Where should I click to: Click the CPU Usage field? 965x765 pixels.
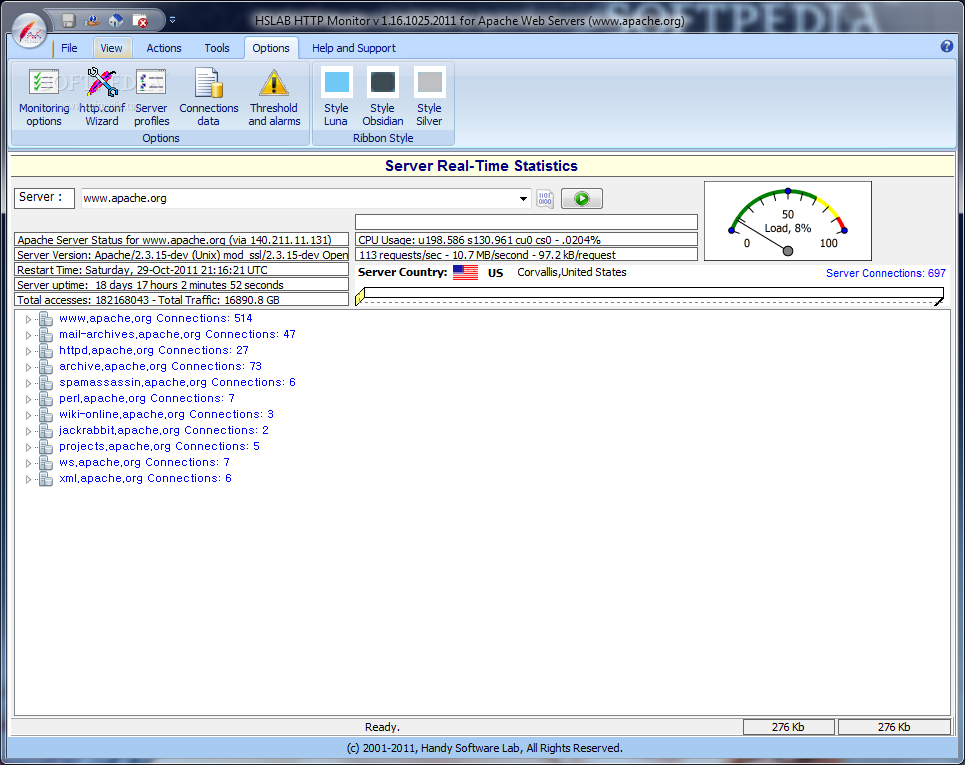[527, 240]
